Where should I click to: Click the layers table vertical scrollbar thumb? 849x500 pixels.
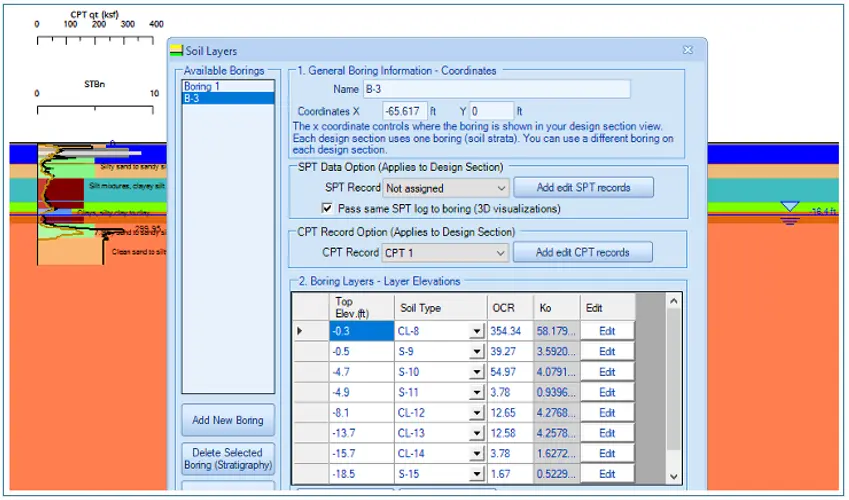[674, 379]
